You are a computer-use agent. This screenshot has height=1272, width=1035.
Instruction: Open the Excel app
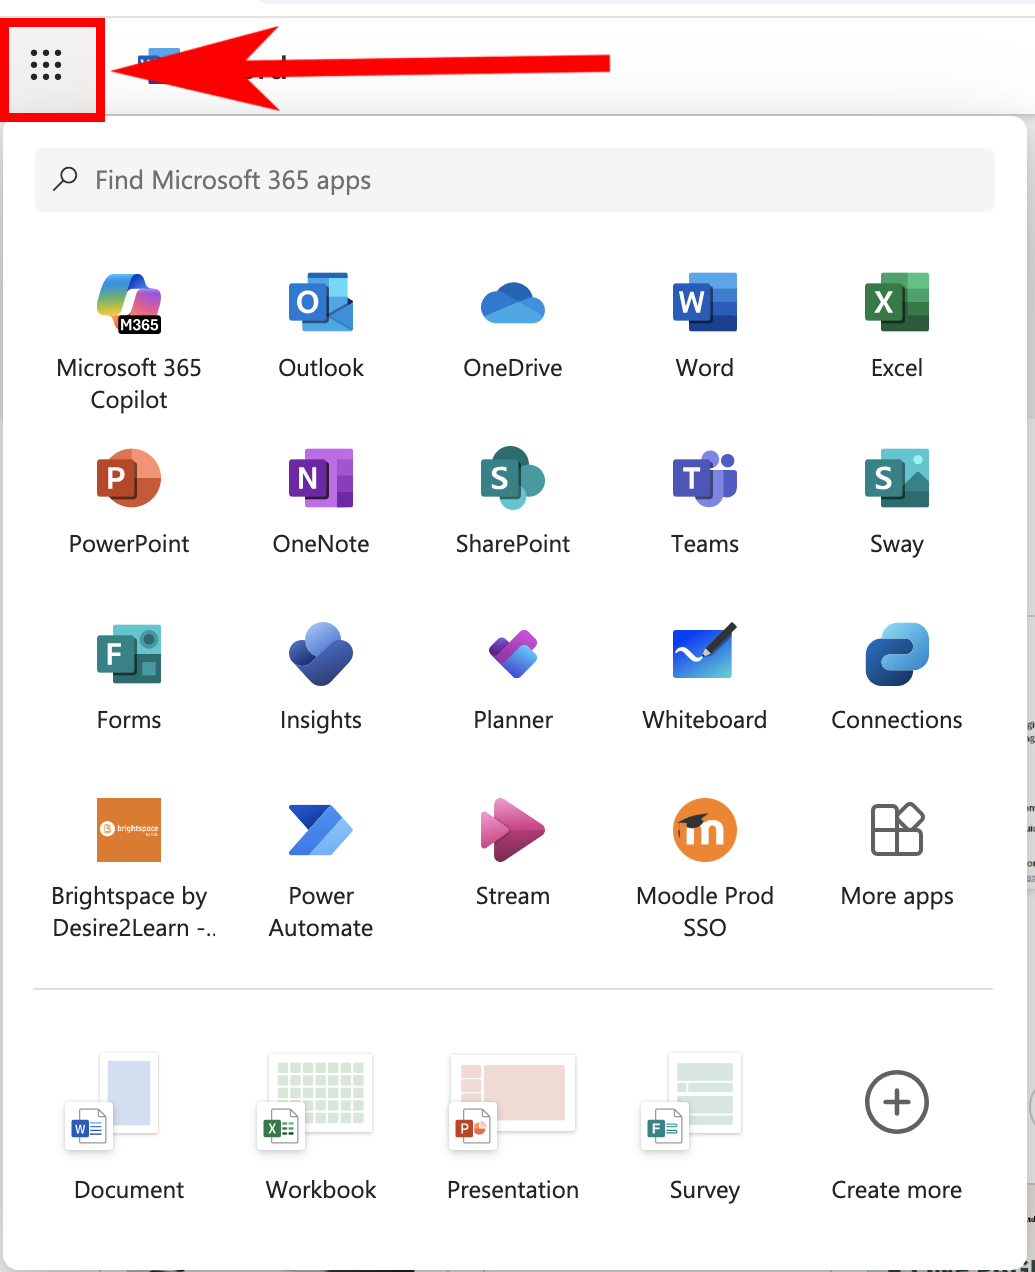click(897, 326)
